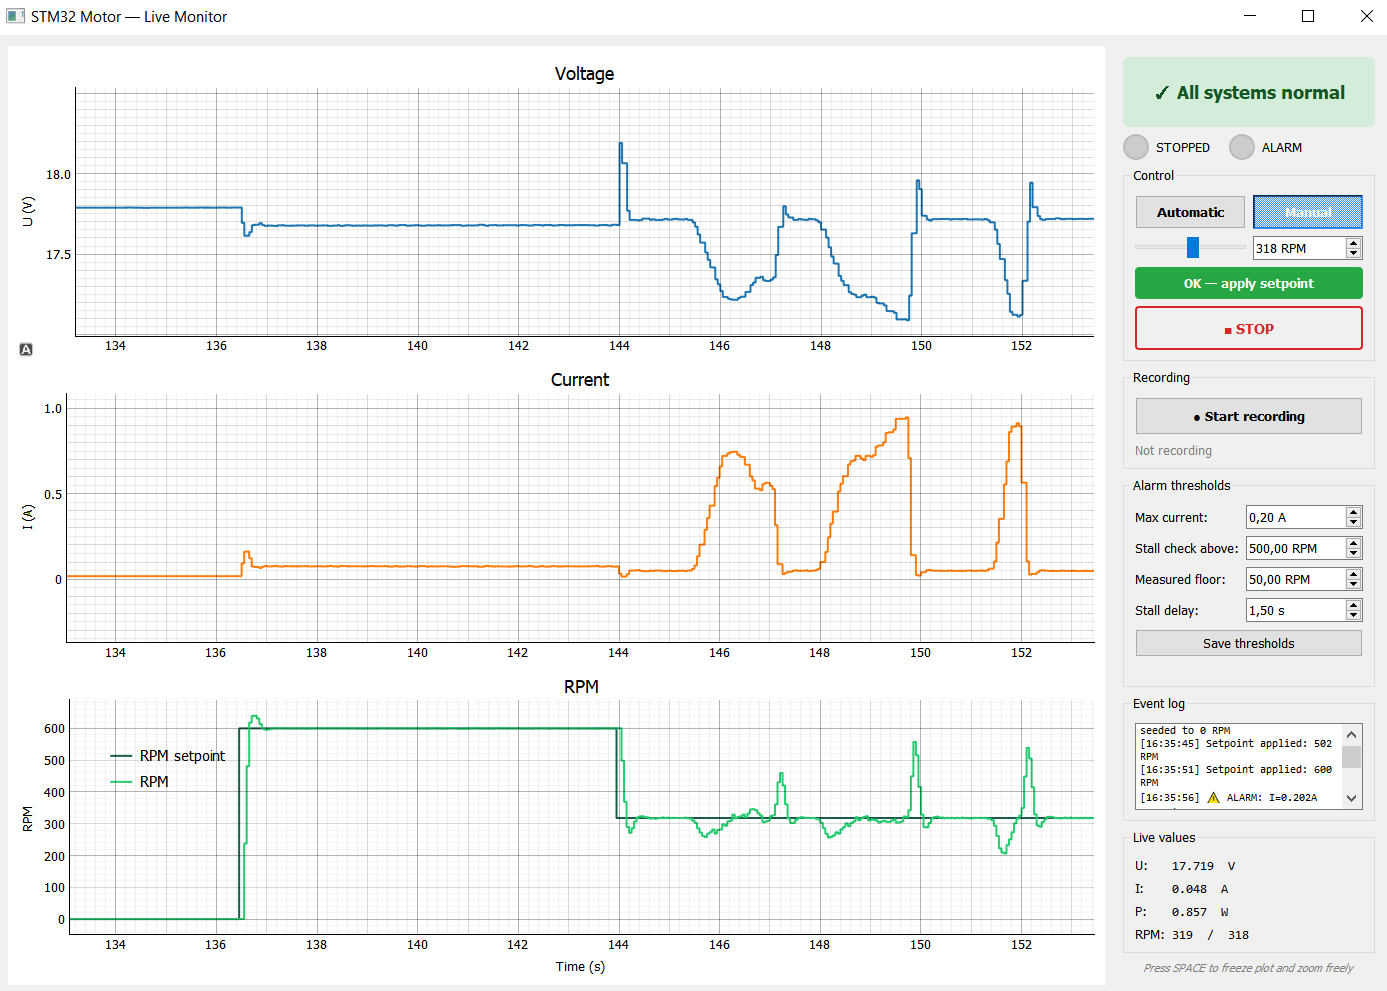1387x991 pixels.
Task: Maximize the Live Monitor window
Action: point(1308,16)
